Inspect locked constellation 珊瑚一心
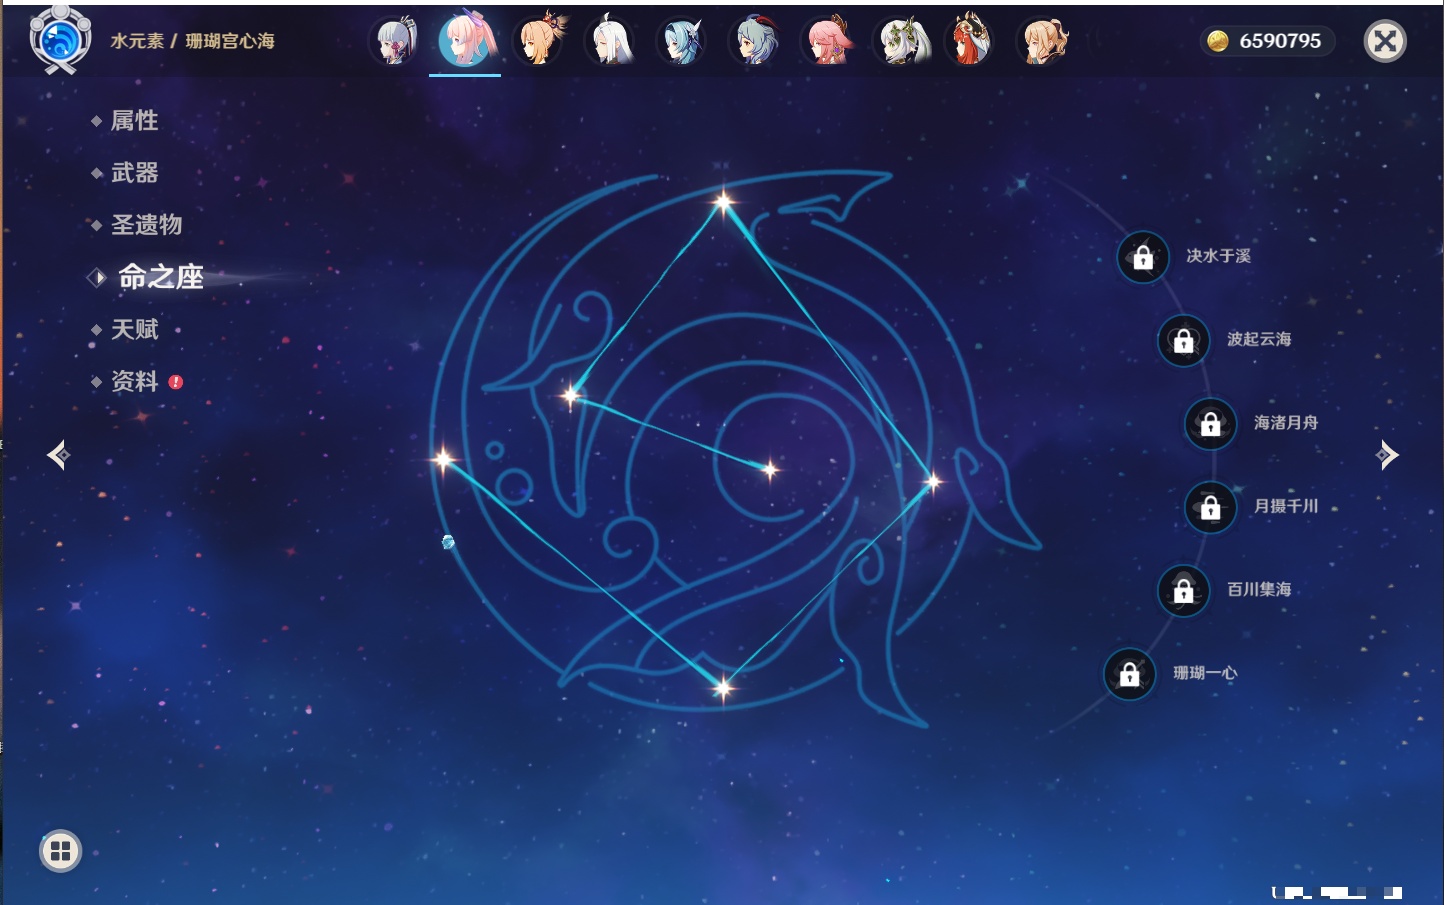 point(1129,674)
